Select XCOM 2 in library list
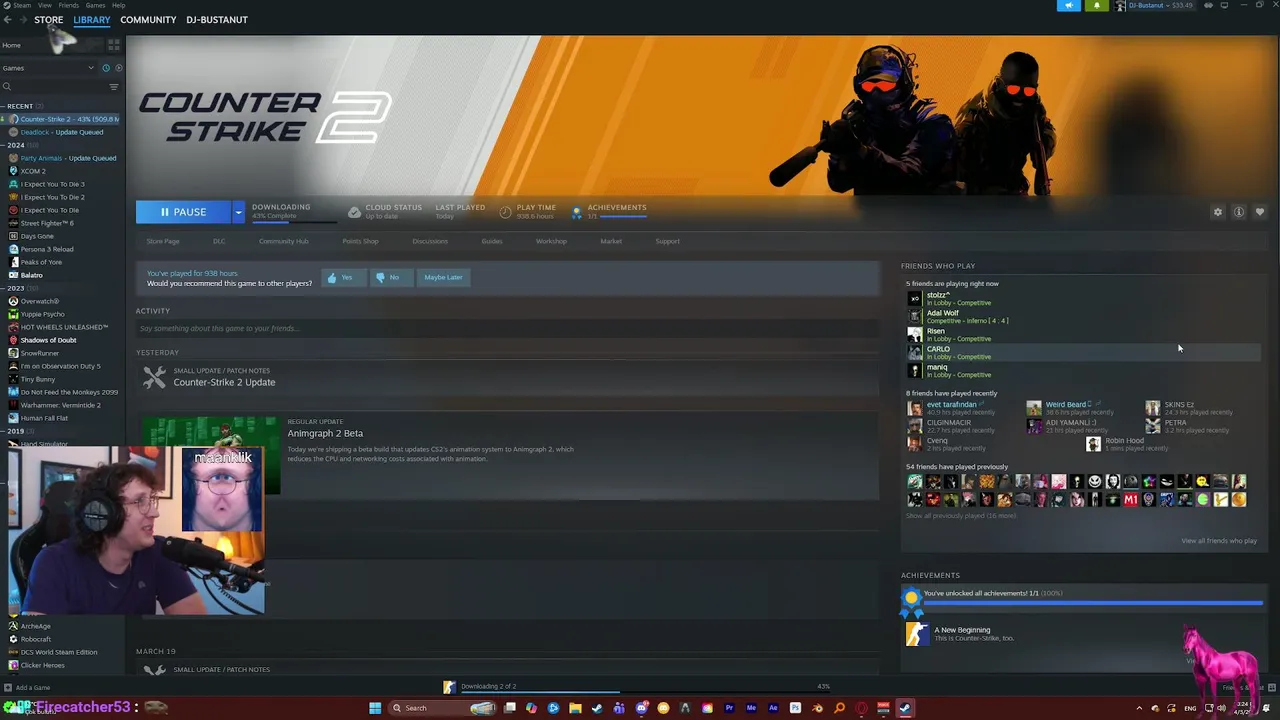The width and height of the screenshot is (1280, 720). click(x=32, y=171)
